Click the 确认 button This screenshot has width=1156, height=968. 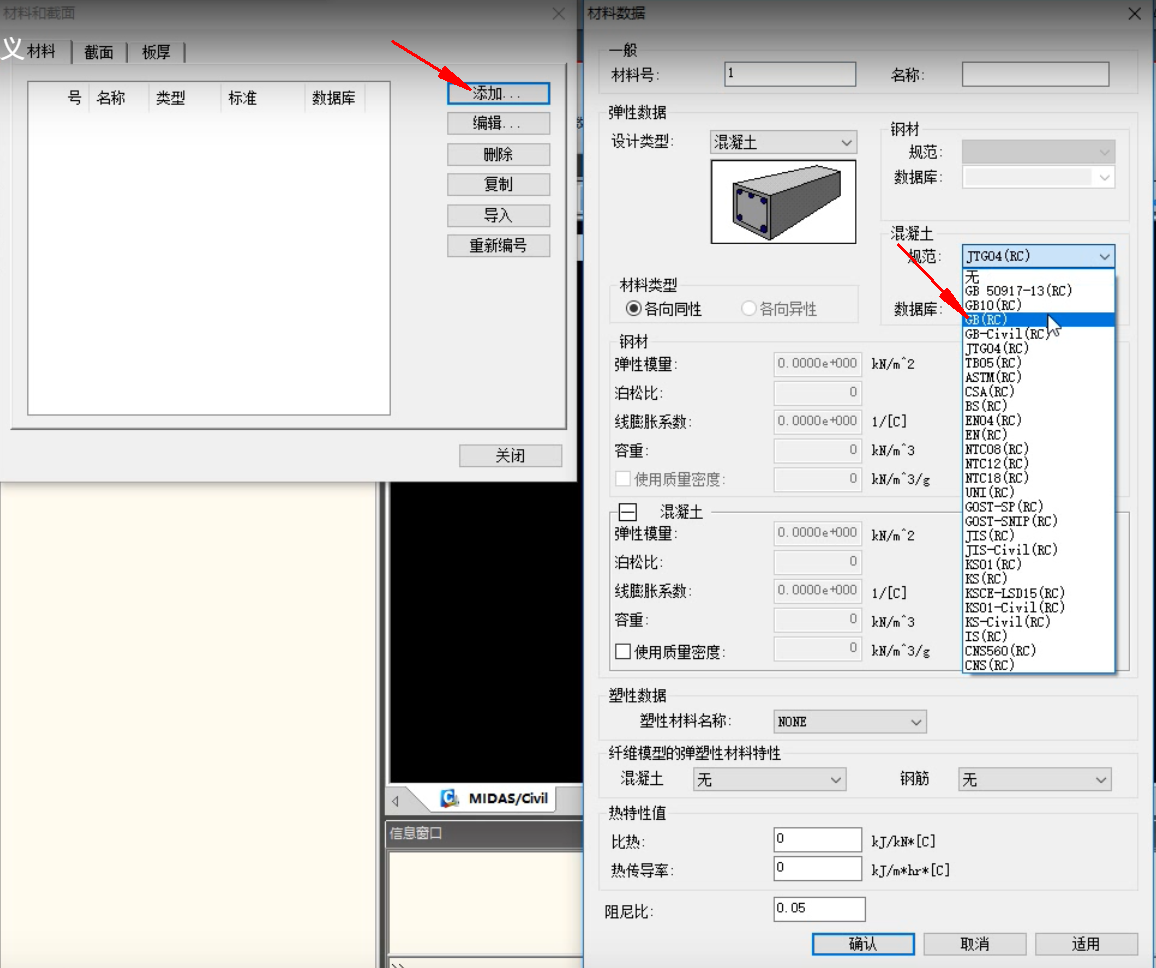(863, 944)
